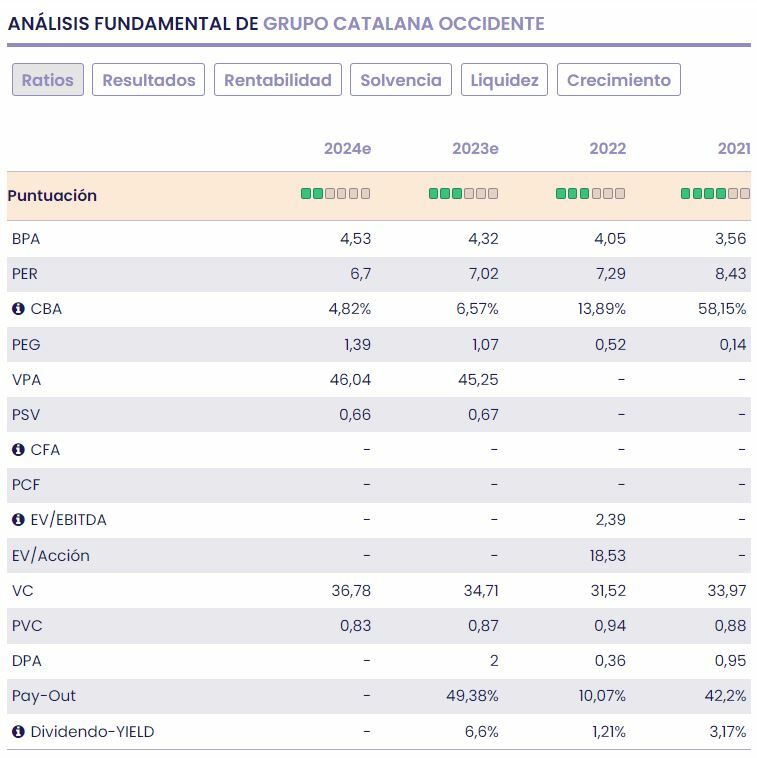Viewport: 757px width, 758px height.
Task: Click the 2021 score rating bar
Action: point(715,194)
